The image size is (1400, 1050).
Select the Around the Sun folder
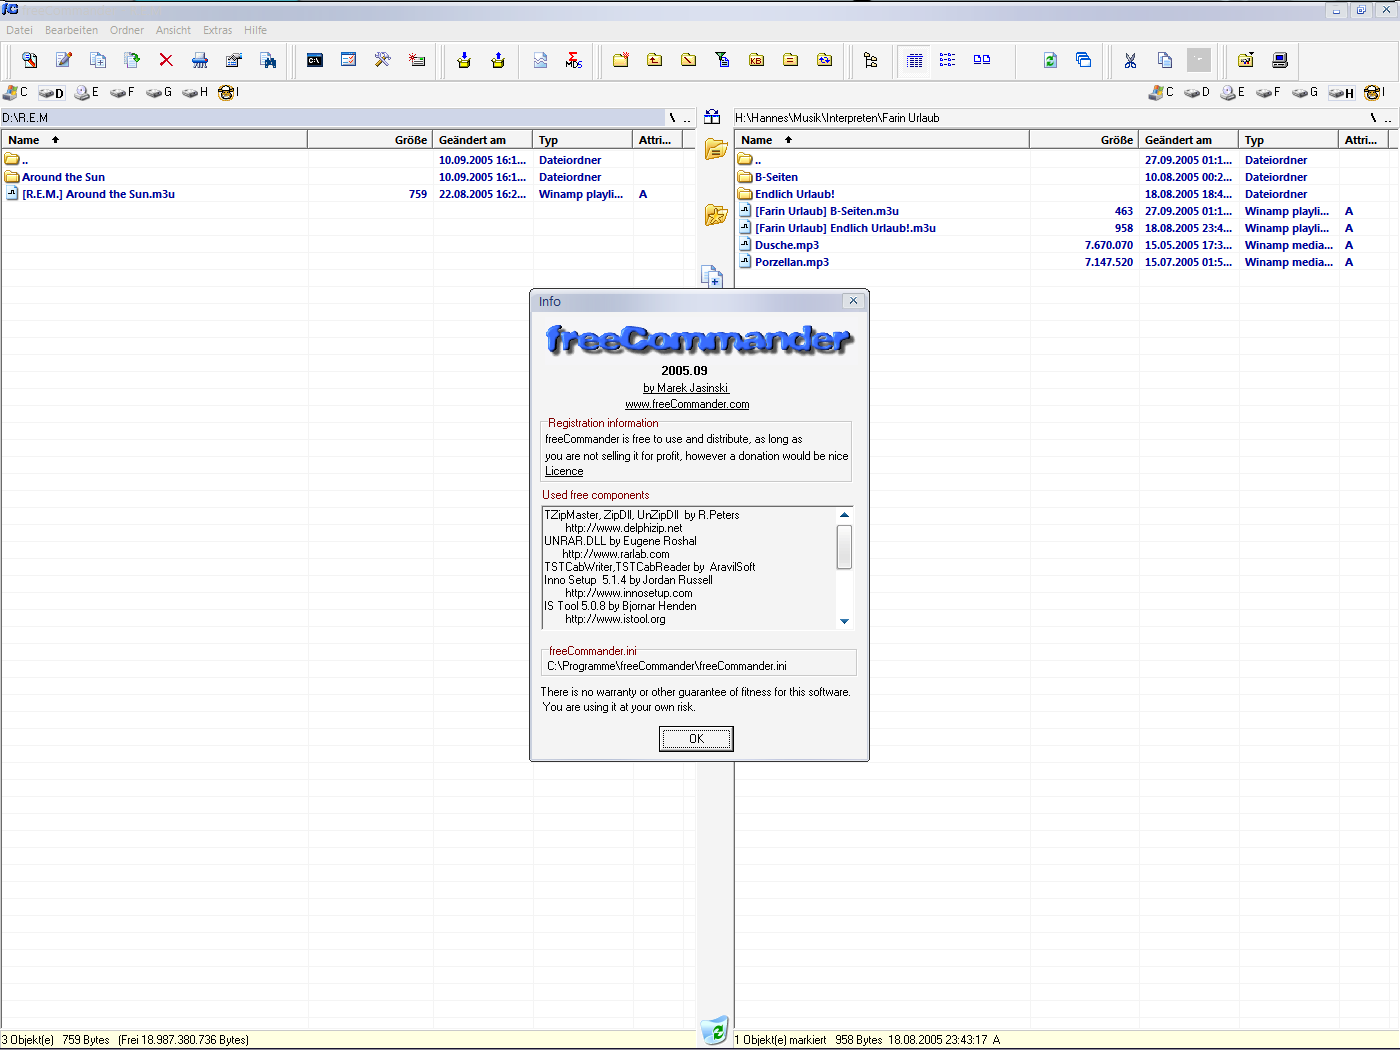63,177
